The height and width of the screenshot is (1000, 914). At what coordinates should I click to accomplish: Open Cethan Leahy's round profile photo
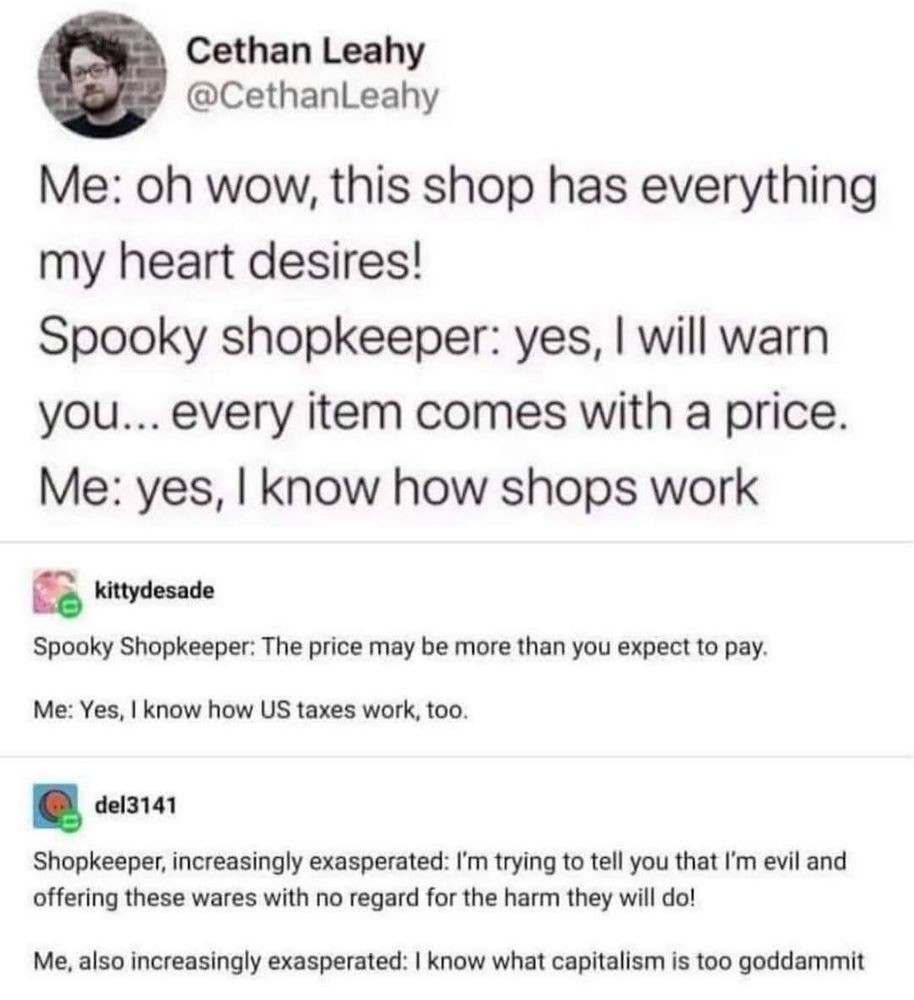pos(101,75)
